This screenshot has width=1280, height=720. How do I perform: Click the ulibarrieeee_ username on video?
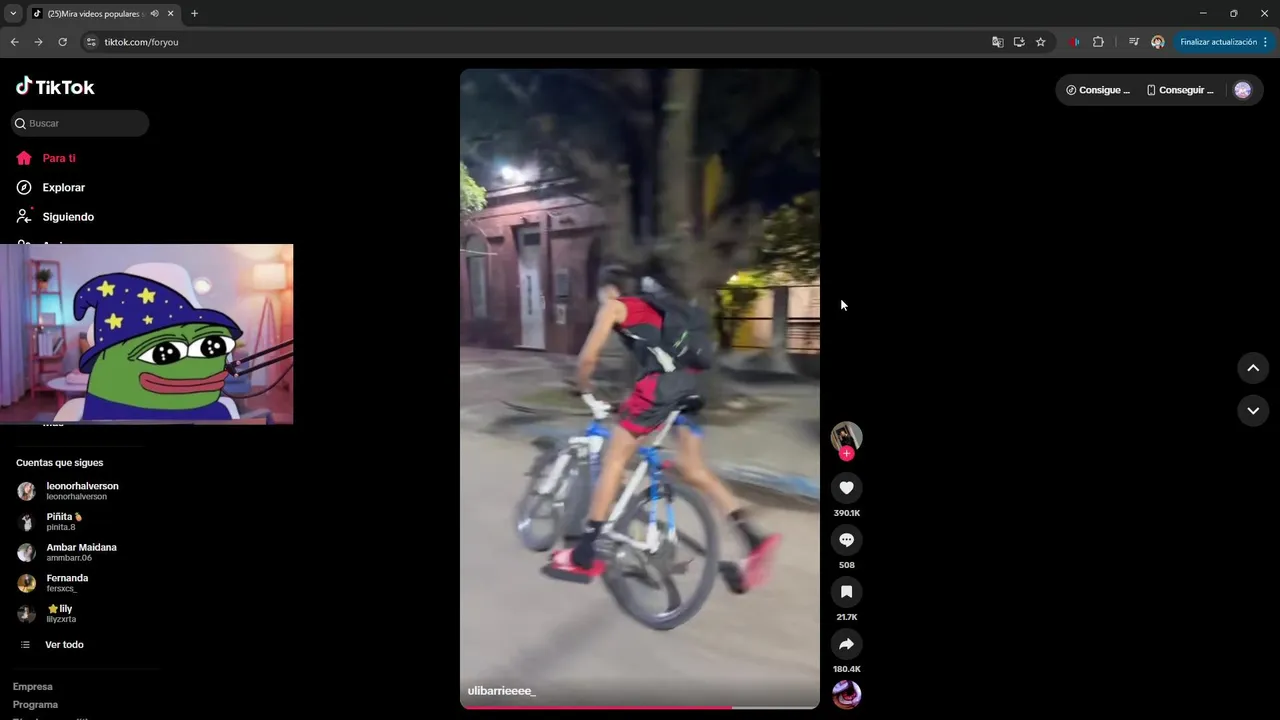502,691
